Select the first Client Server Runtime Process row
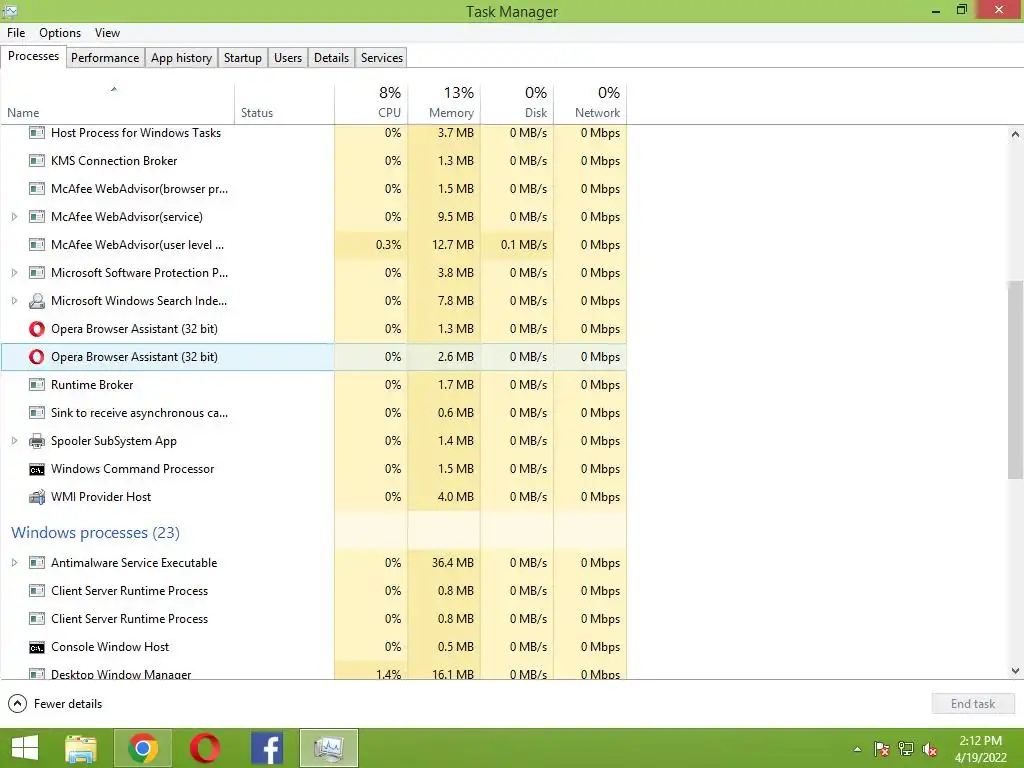Screen dimensions: 1024x768 coord(313,591)
